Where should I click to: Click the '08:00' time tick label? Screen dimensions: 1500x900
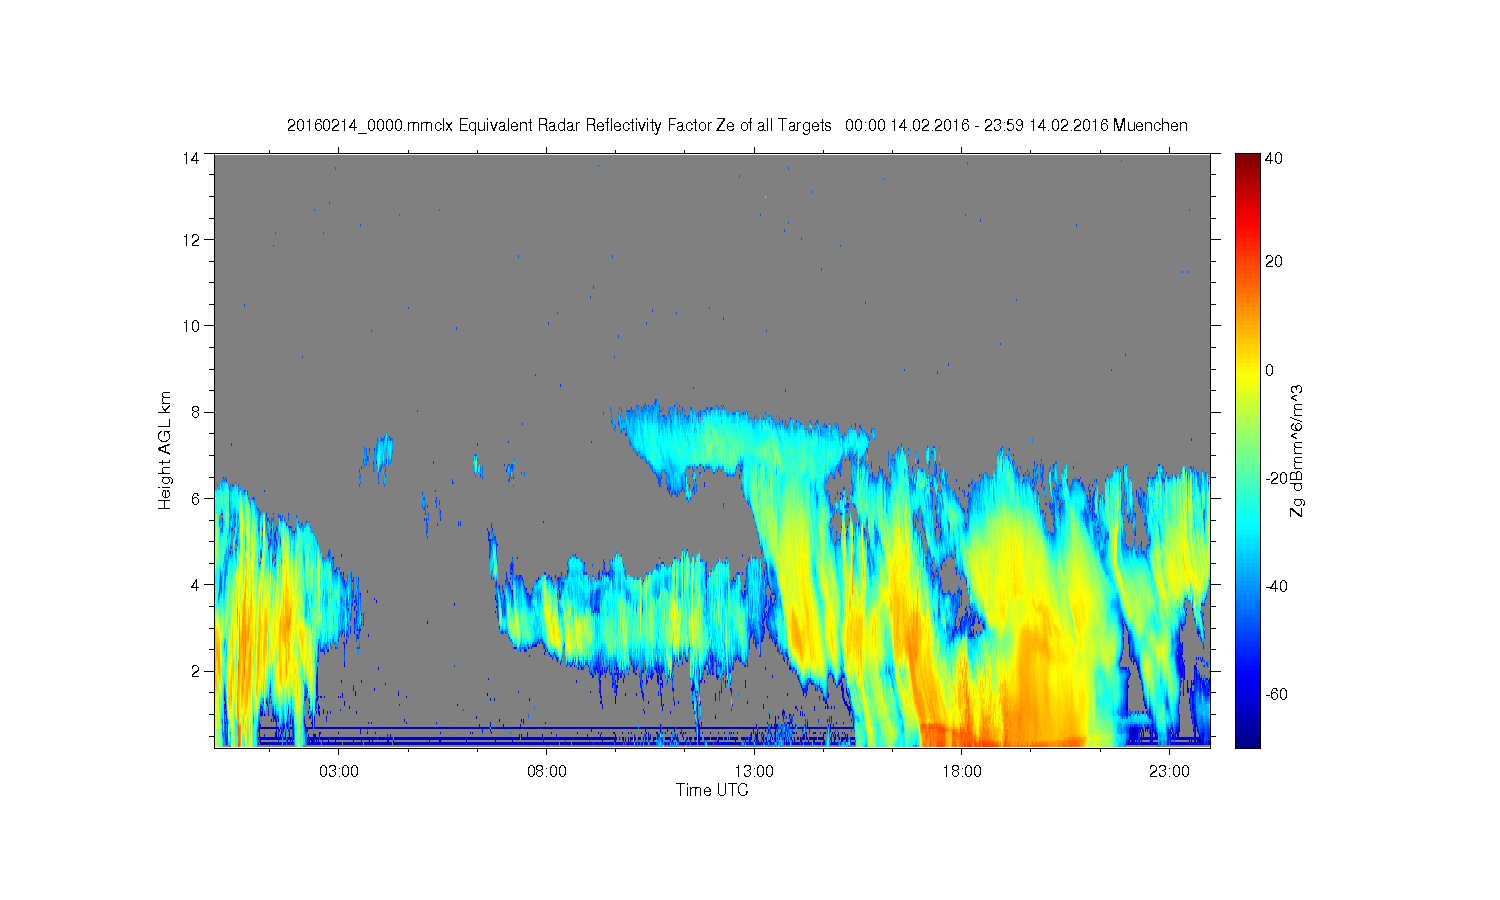coord(547,772)
